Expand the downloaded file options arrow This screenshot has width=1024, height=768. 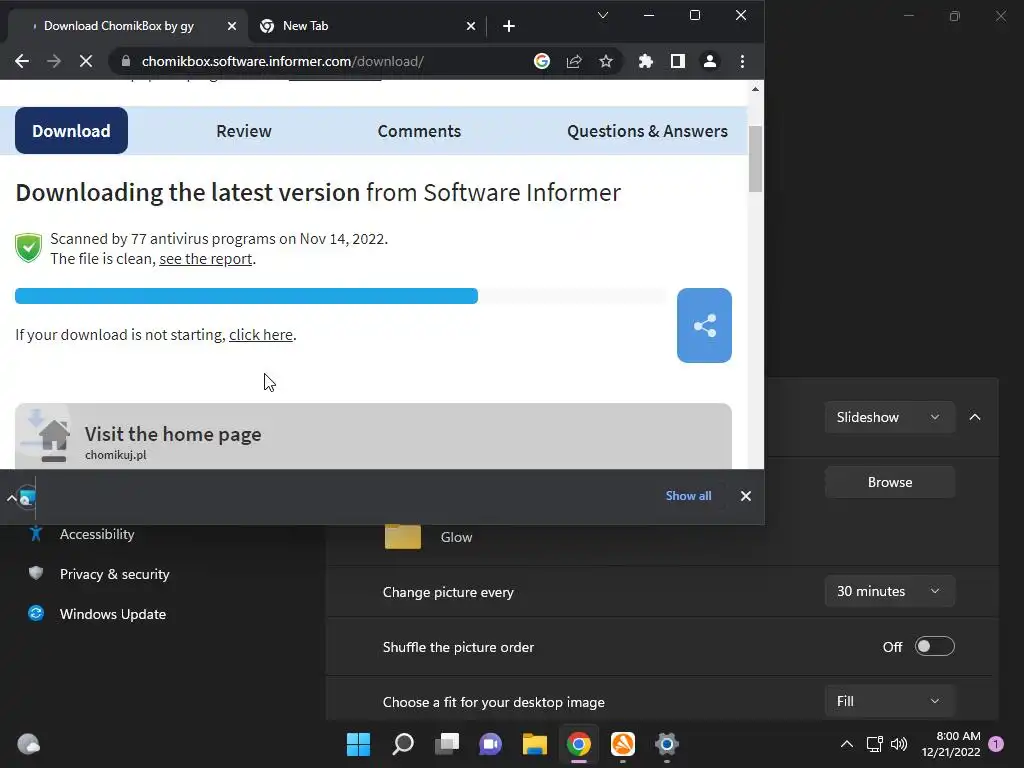tap(12, 498)
